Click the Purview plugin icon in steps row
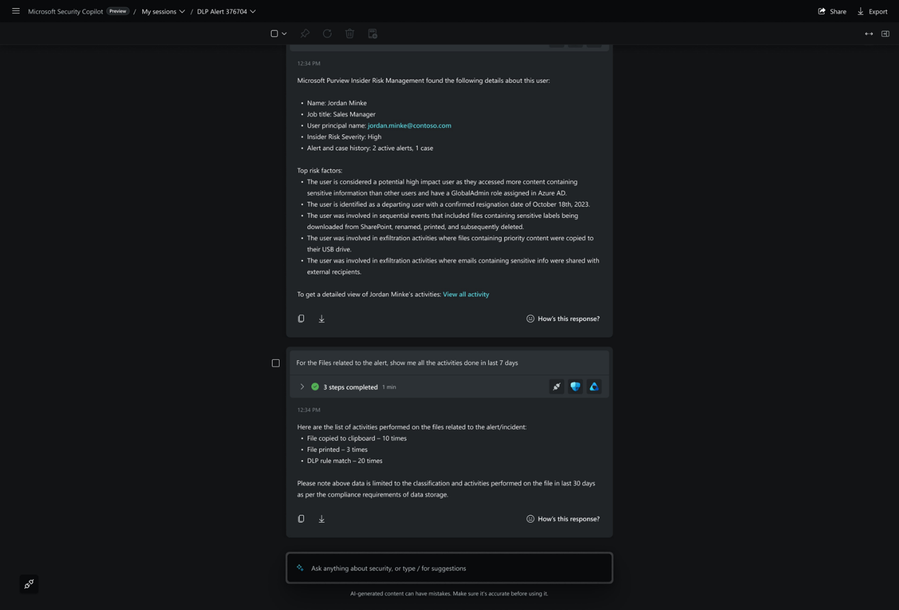The width and height of the screenshot is (899, 610). 594,387
